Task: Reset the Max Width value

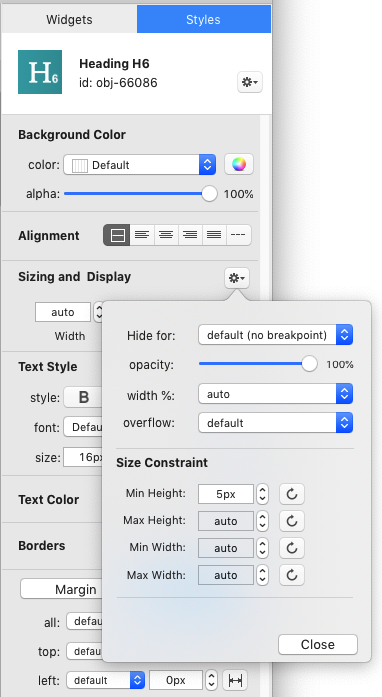Action: point(292,575)
